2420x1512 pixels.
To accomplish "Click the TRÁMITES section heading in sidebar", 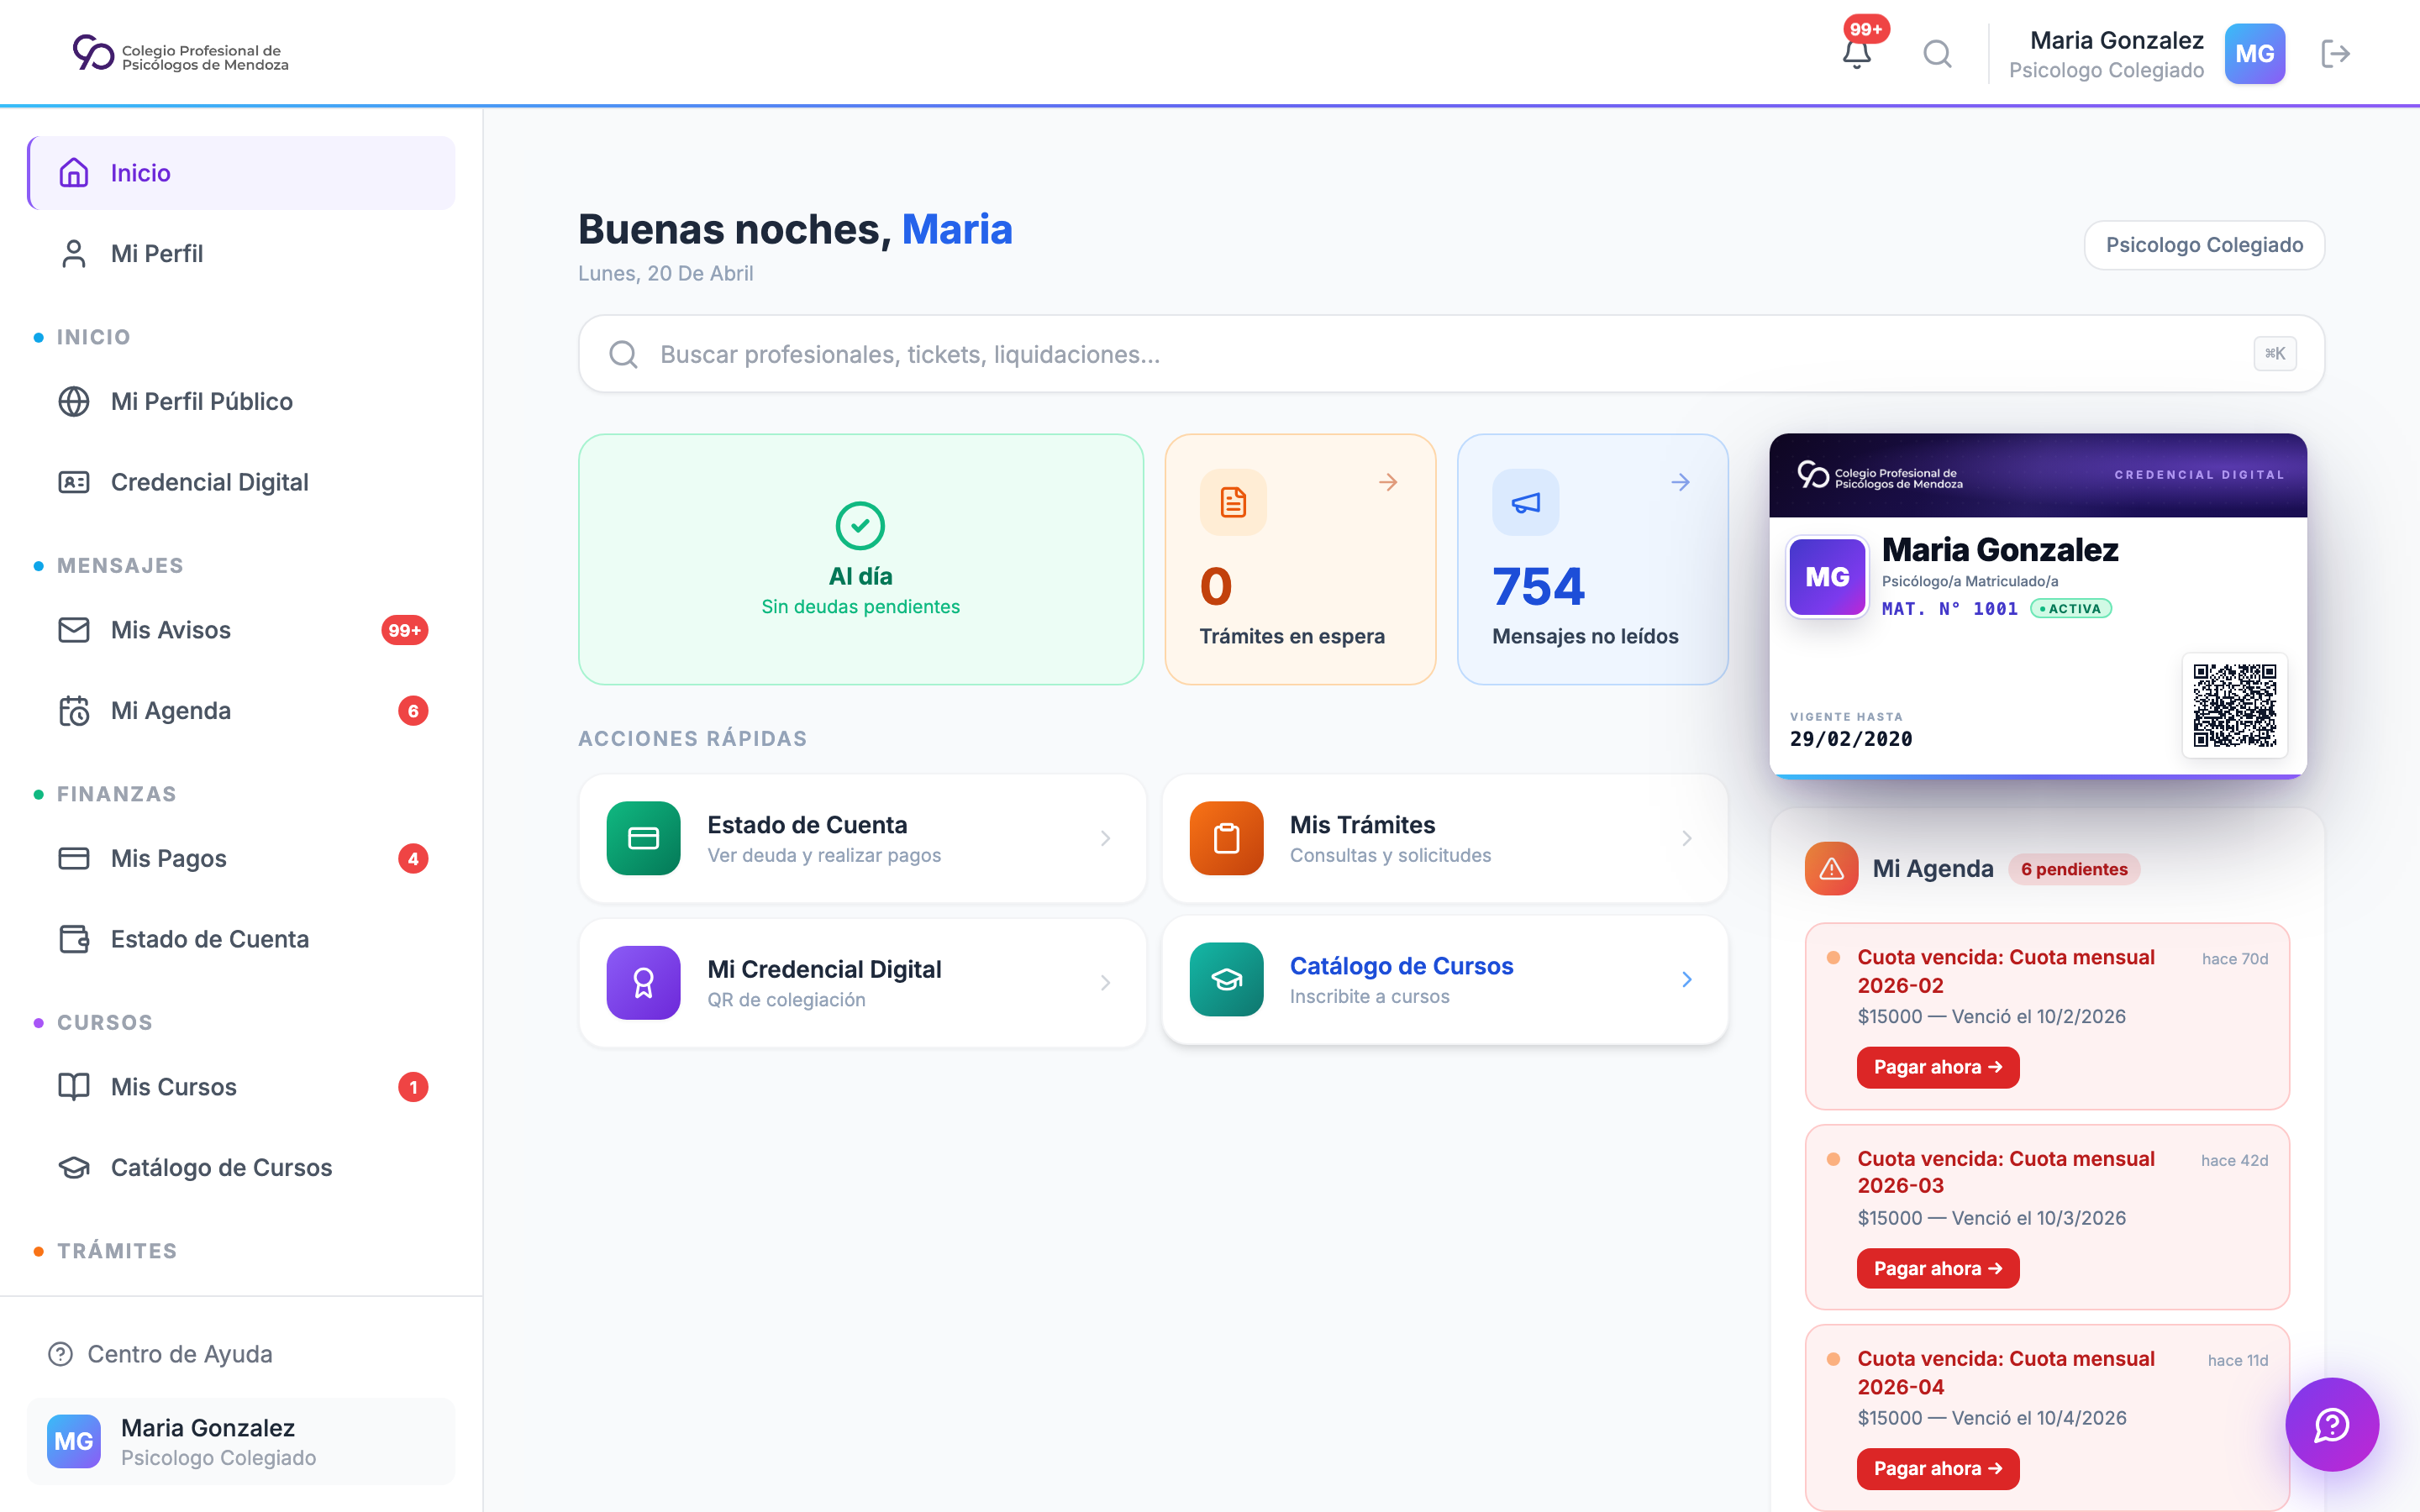I will 116,1251.
